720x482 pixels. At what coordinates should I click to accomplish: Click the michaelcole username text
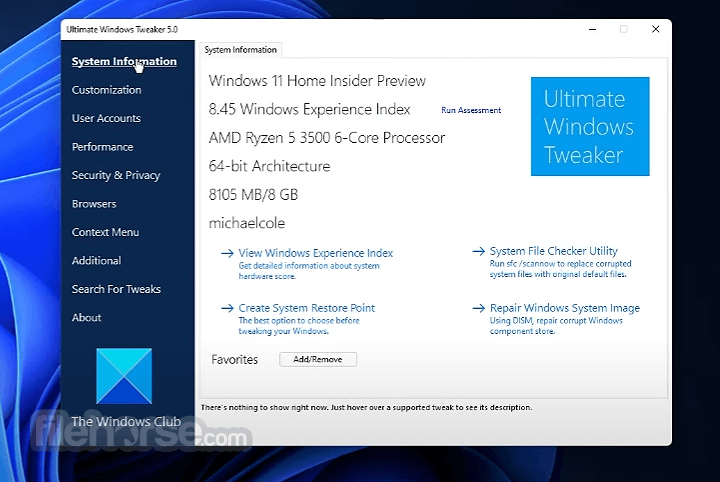tap(247, 223)
